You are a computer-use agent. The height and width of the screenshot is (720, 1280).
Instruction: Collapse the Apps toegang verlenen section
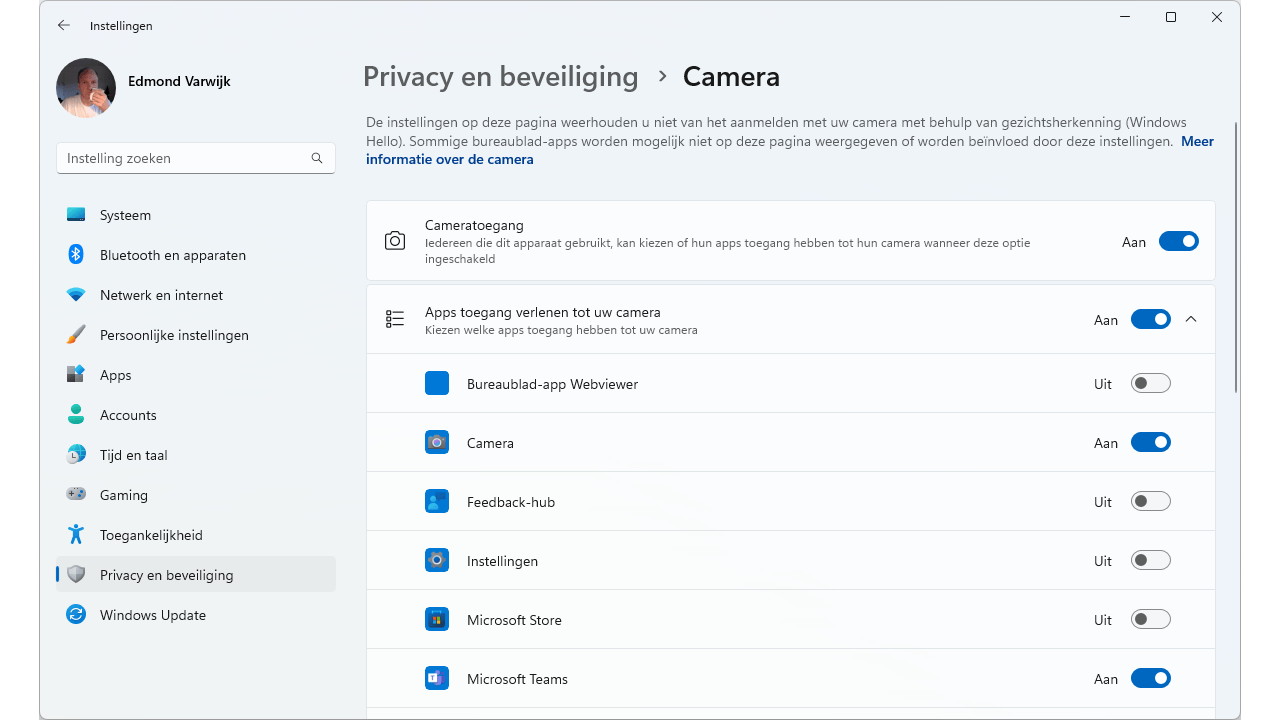coord(1190,320)
